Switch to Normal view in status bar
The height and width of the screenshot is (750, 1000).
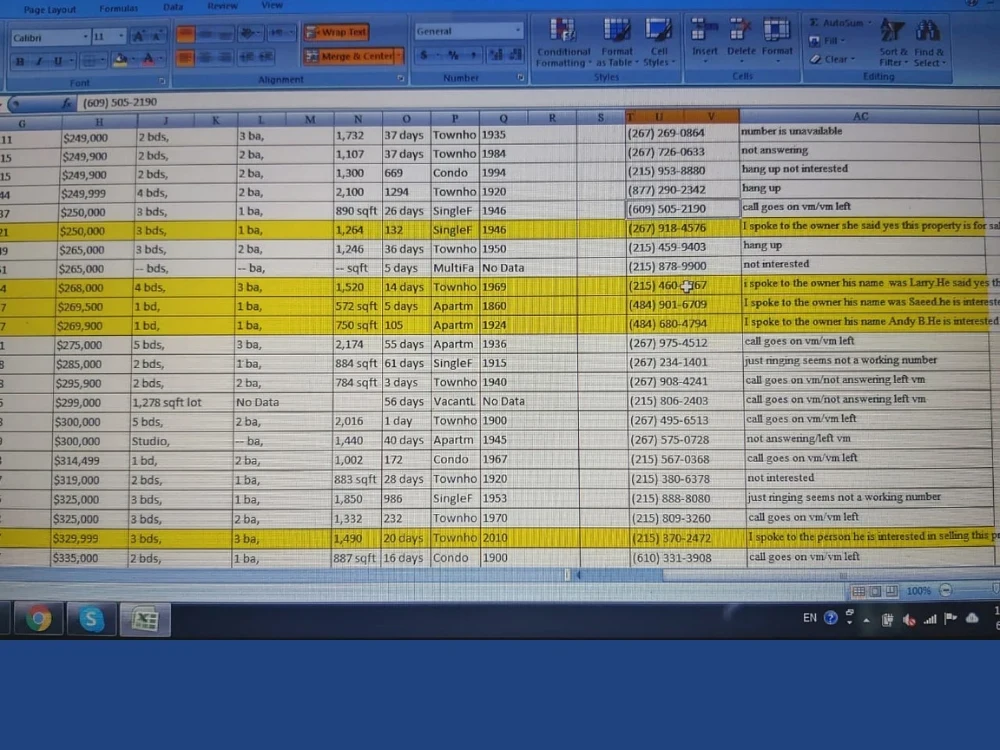pos(858,591)
